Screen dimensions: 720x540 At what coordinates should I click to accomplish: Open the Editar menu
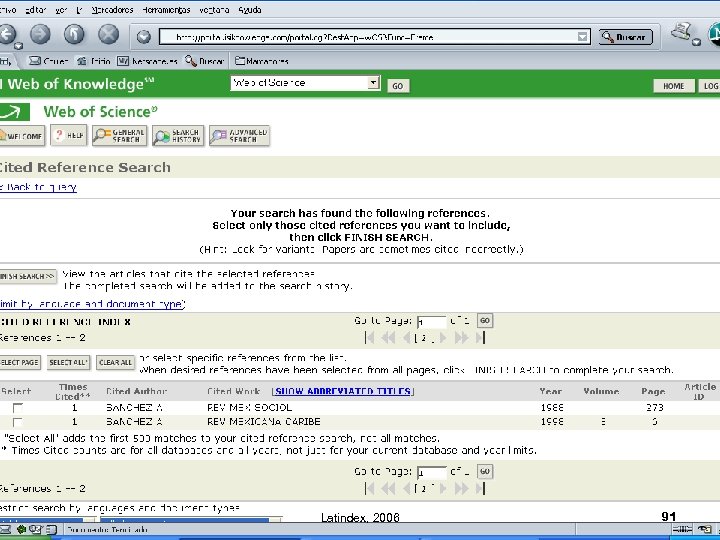point(35,10)
